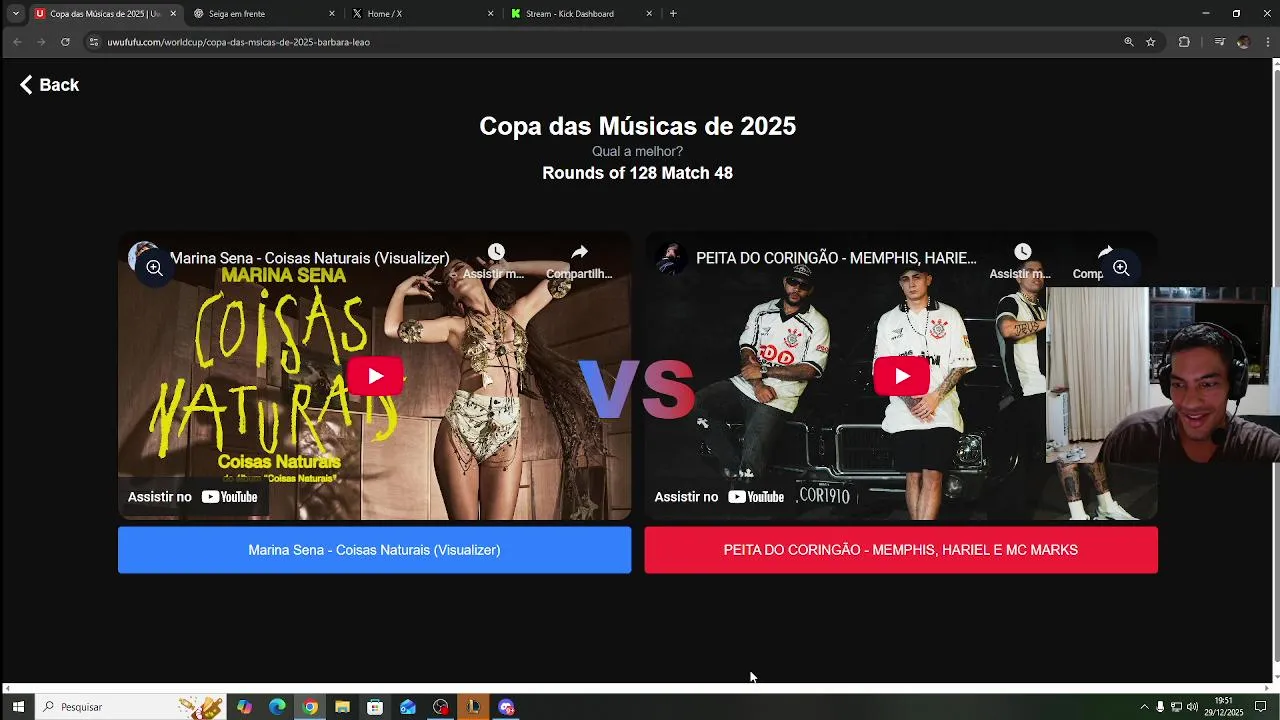
Task: Click the PEITA DO CORINGÃO channel avatar
Action: coord(669,258)
